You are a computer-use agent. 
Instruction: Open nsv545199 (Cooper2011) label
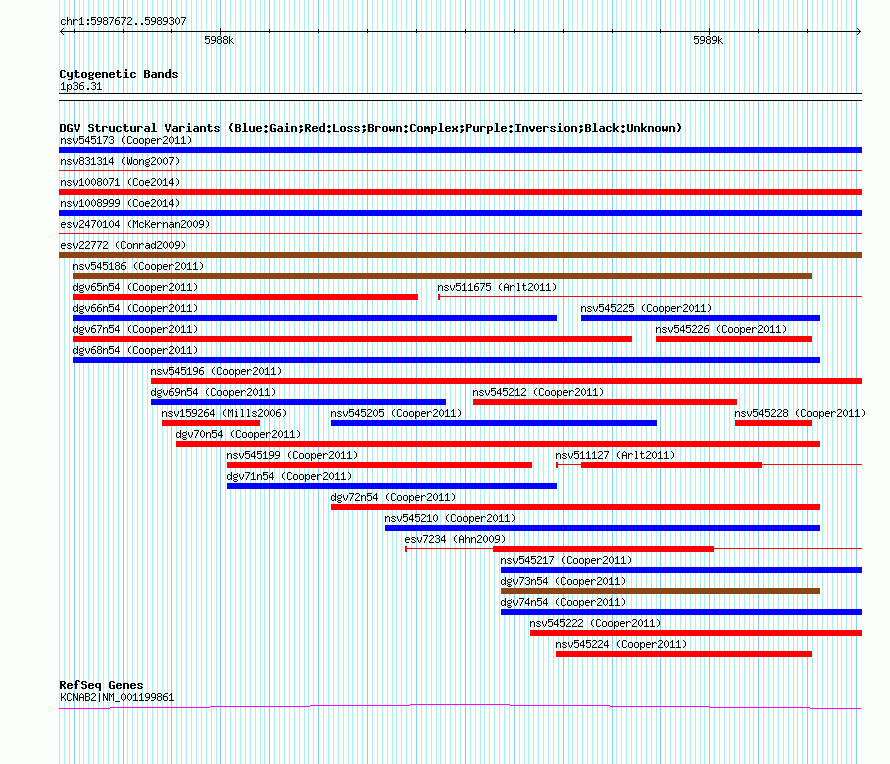click(292, 455)
